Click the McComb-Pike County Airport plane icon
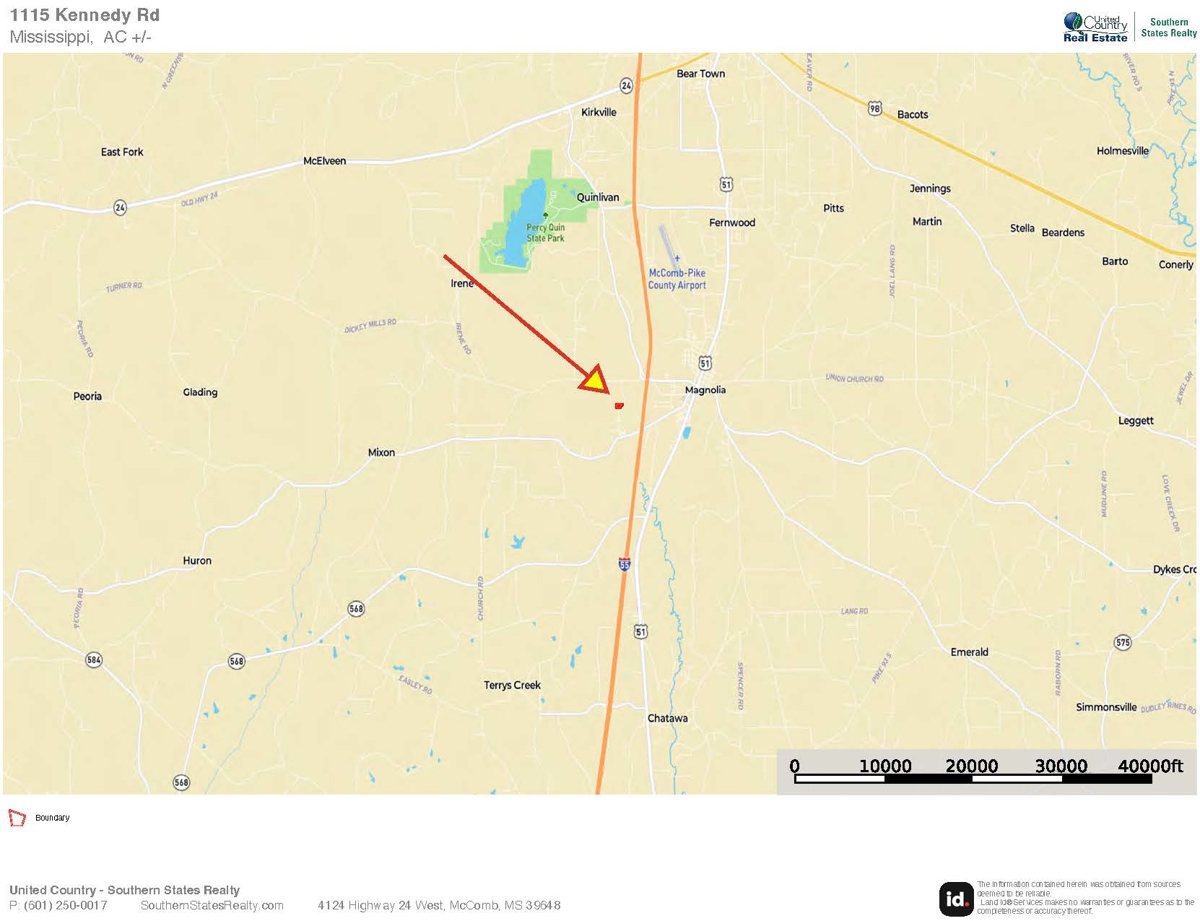 pos(676,258)
